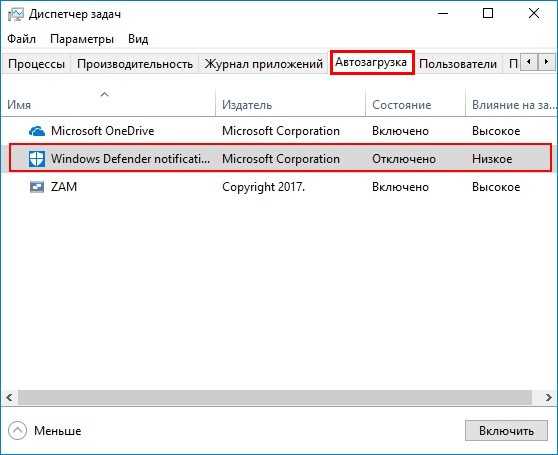Click the Microsoft OneDrive cloud icon

coord(37,131)
